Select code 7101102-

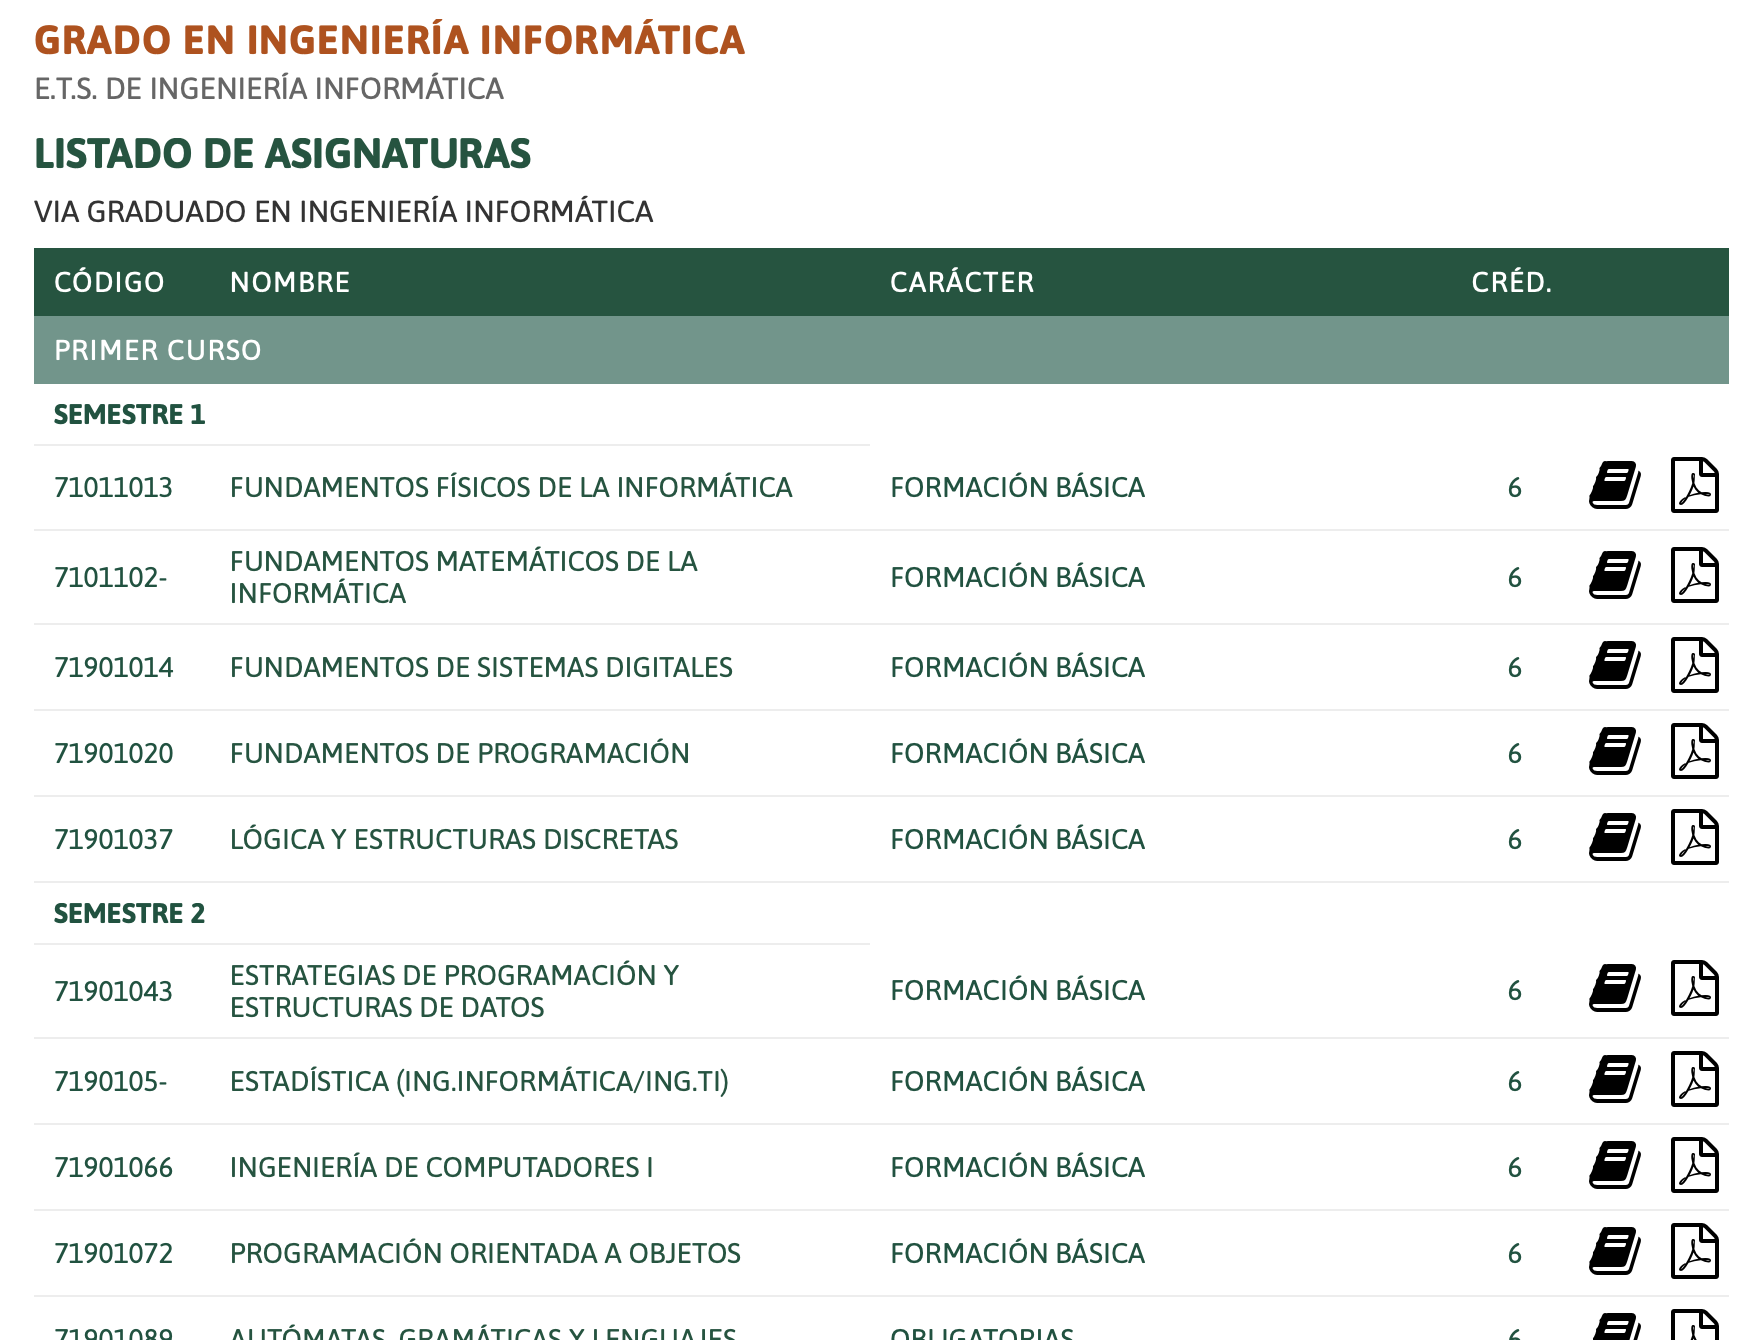point(110,577)
